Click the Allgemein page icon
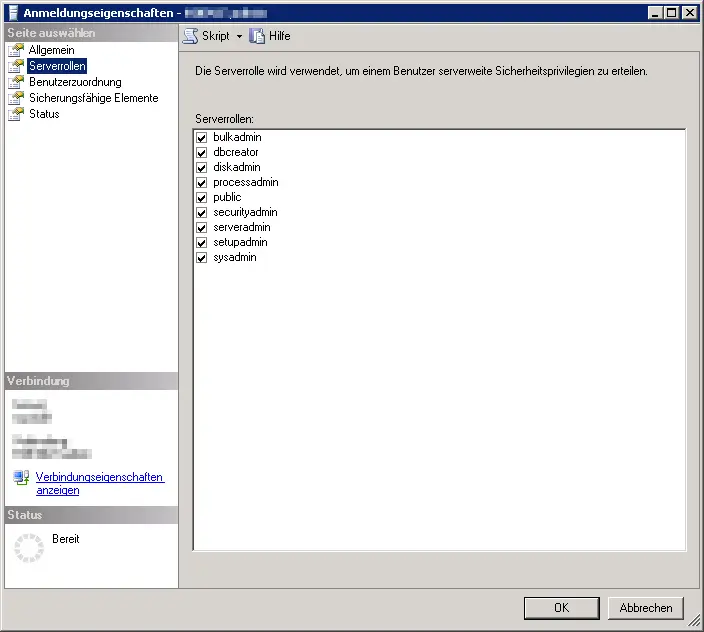 16,50
